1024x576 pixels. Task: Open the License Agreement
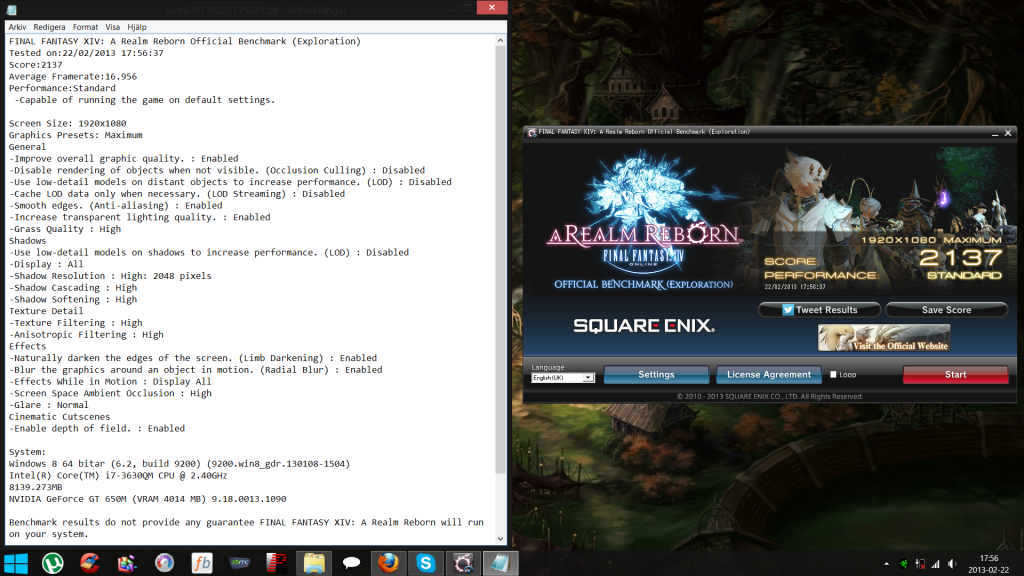click(x=768, y=374)
